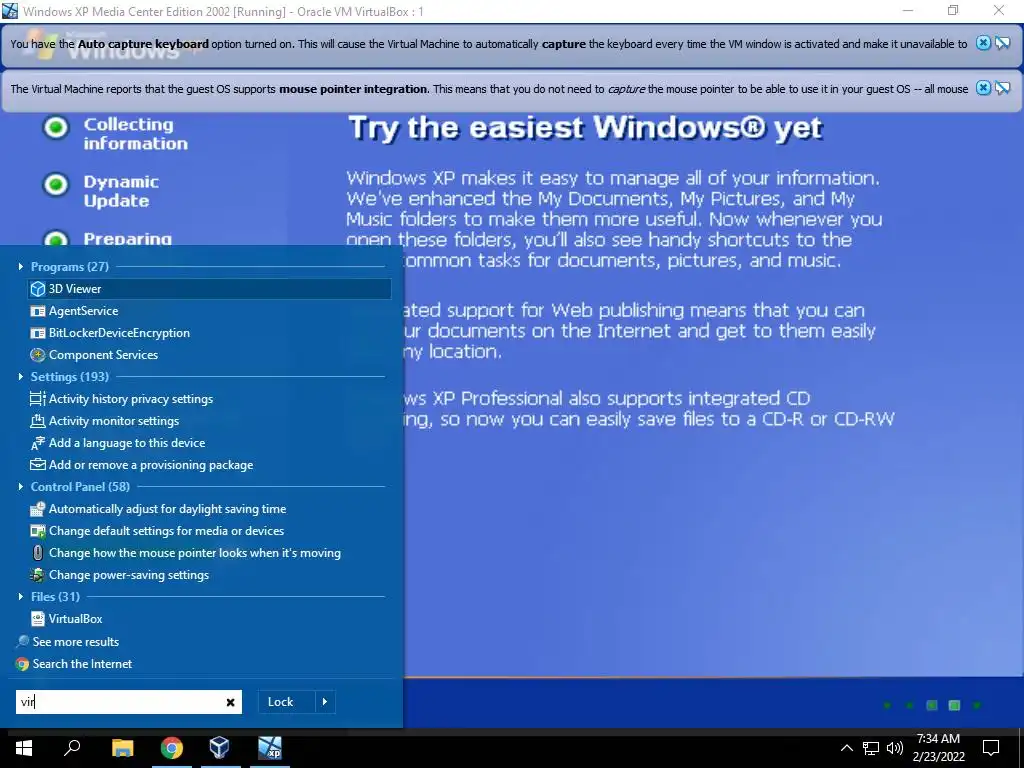Click the Lock button
1024x768 pixels.
pyautogui.click(x=287, y=702)
